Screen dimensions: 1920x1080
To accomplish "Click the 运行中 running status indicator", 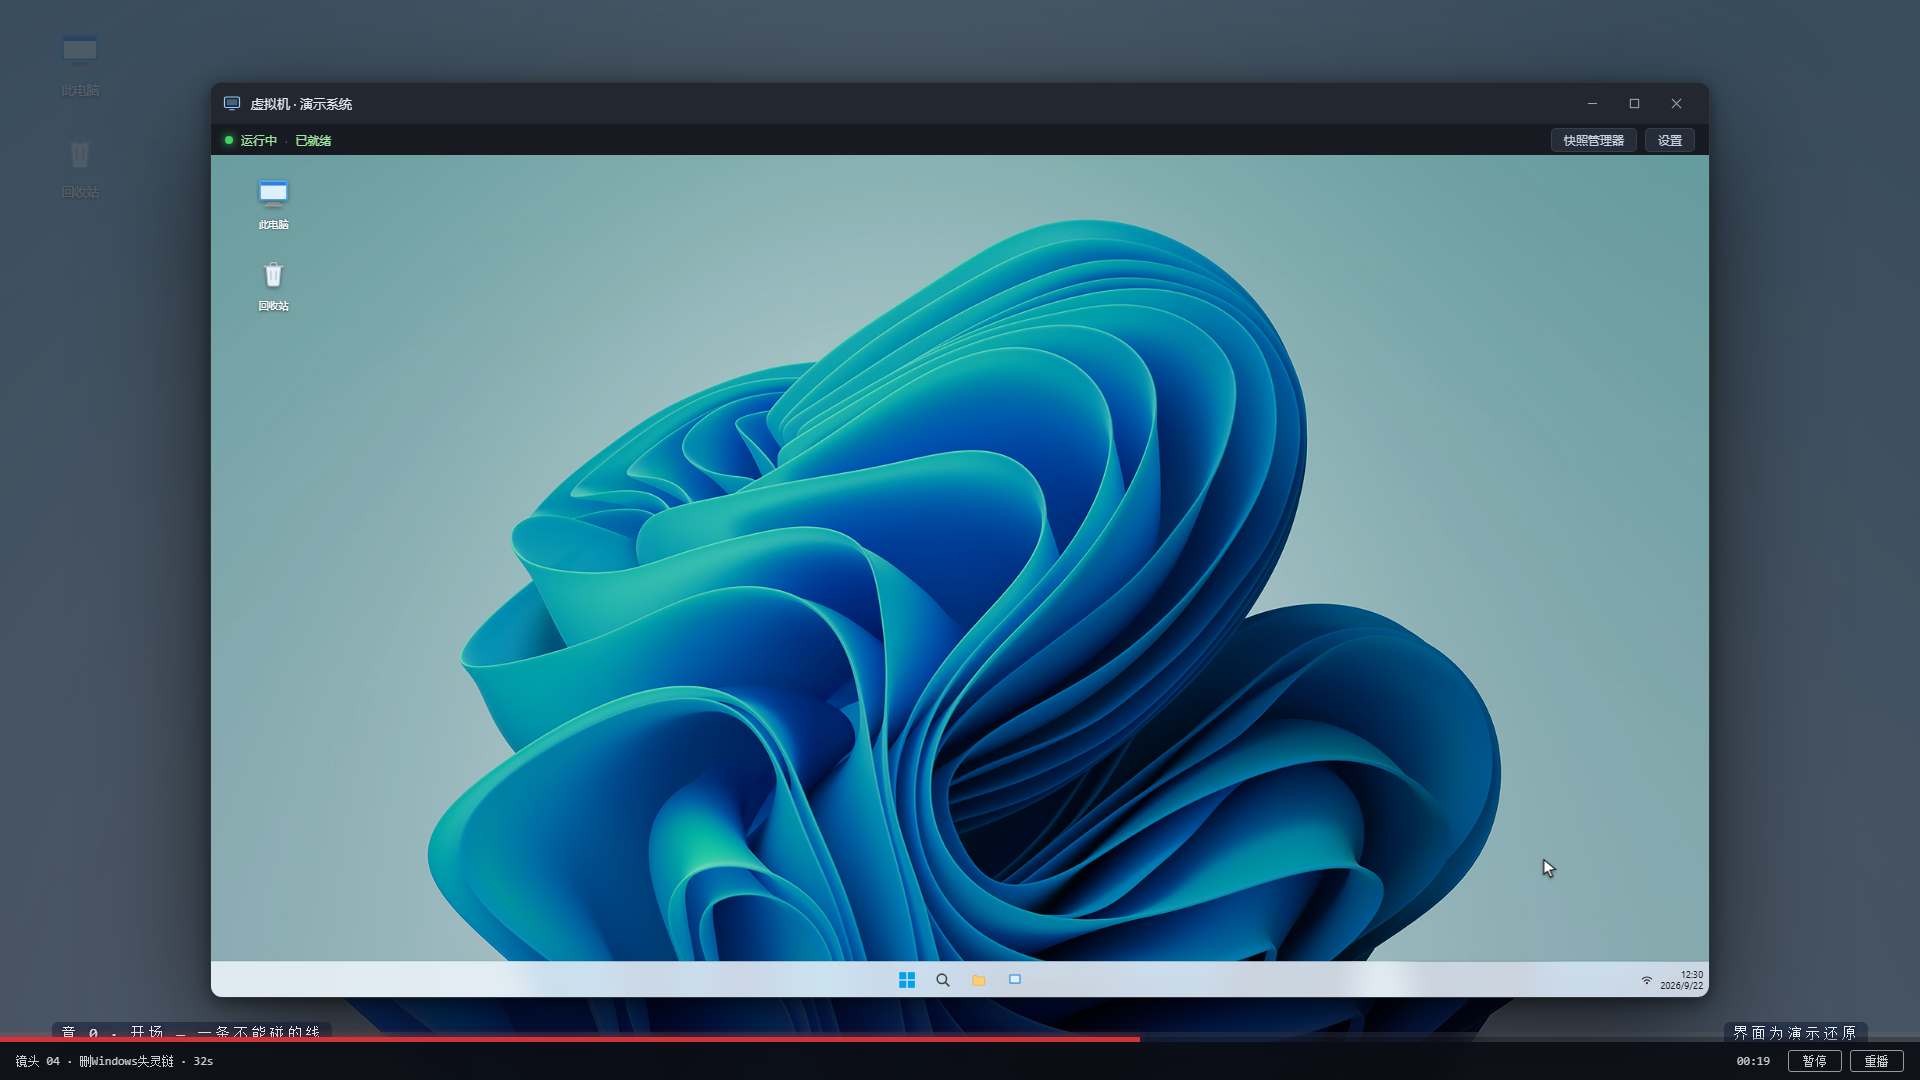I will 251,140.
